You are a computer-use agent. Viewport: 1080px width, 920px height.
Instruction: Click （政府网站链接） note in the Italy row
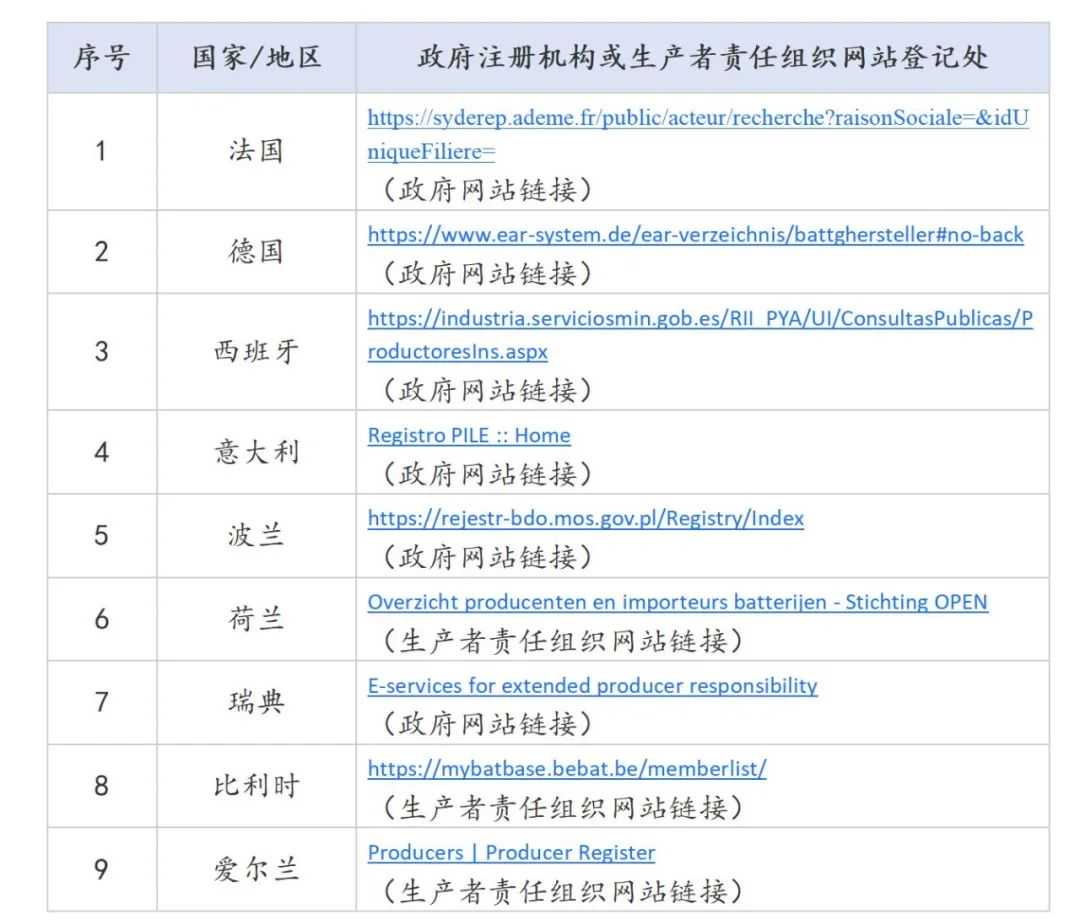488,474
